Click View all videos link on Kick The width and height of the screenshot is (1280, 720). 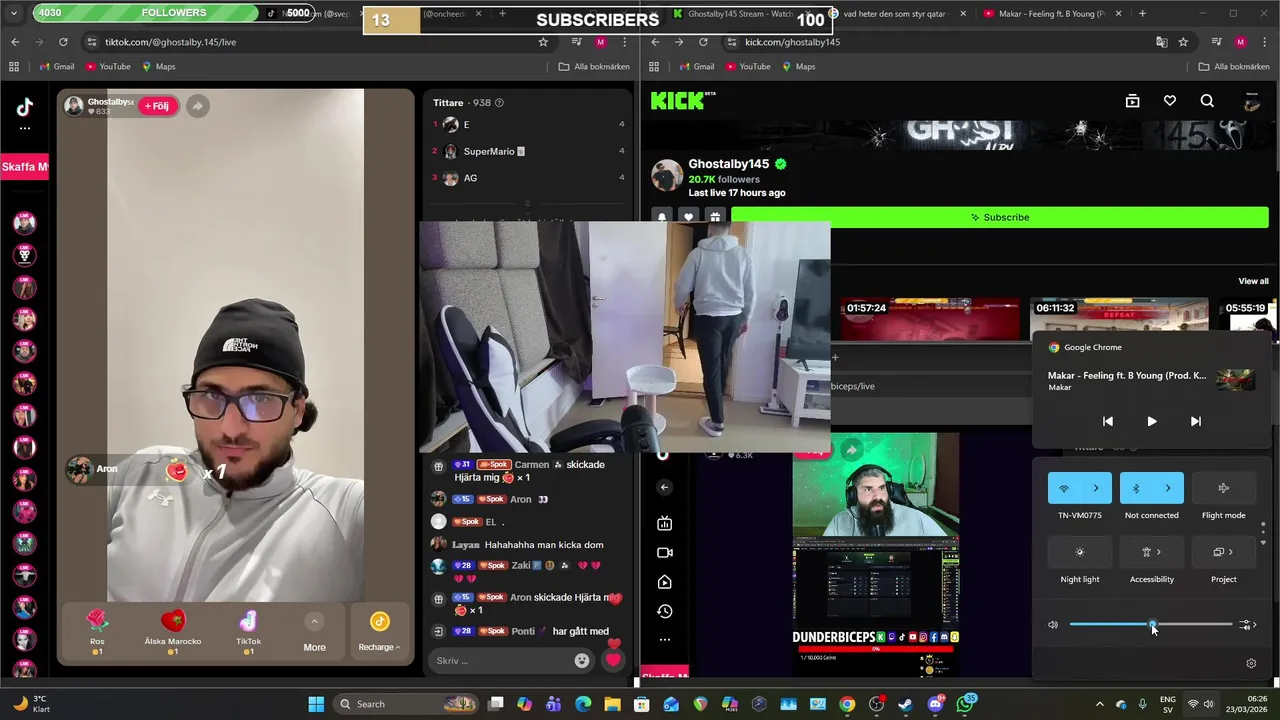1253,281
